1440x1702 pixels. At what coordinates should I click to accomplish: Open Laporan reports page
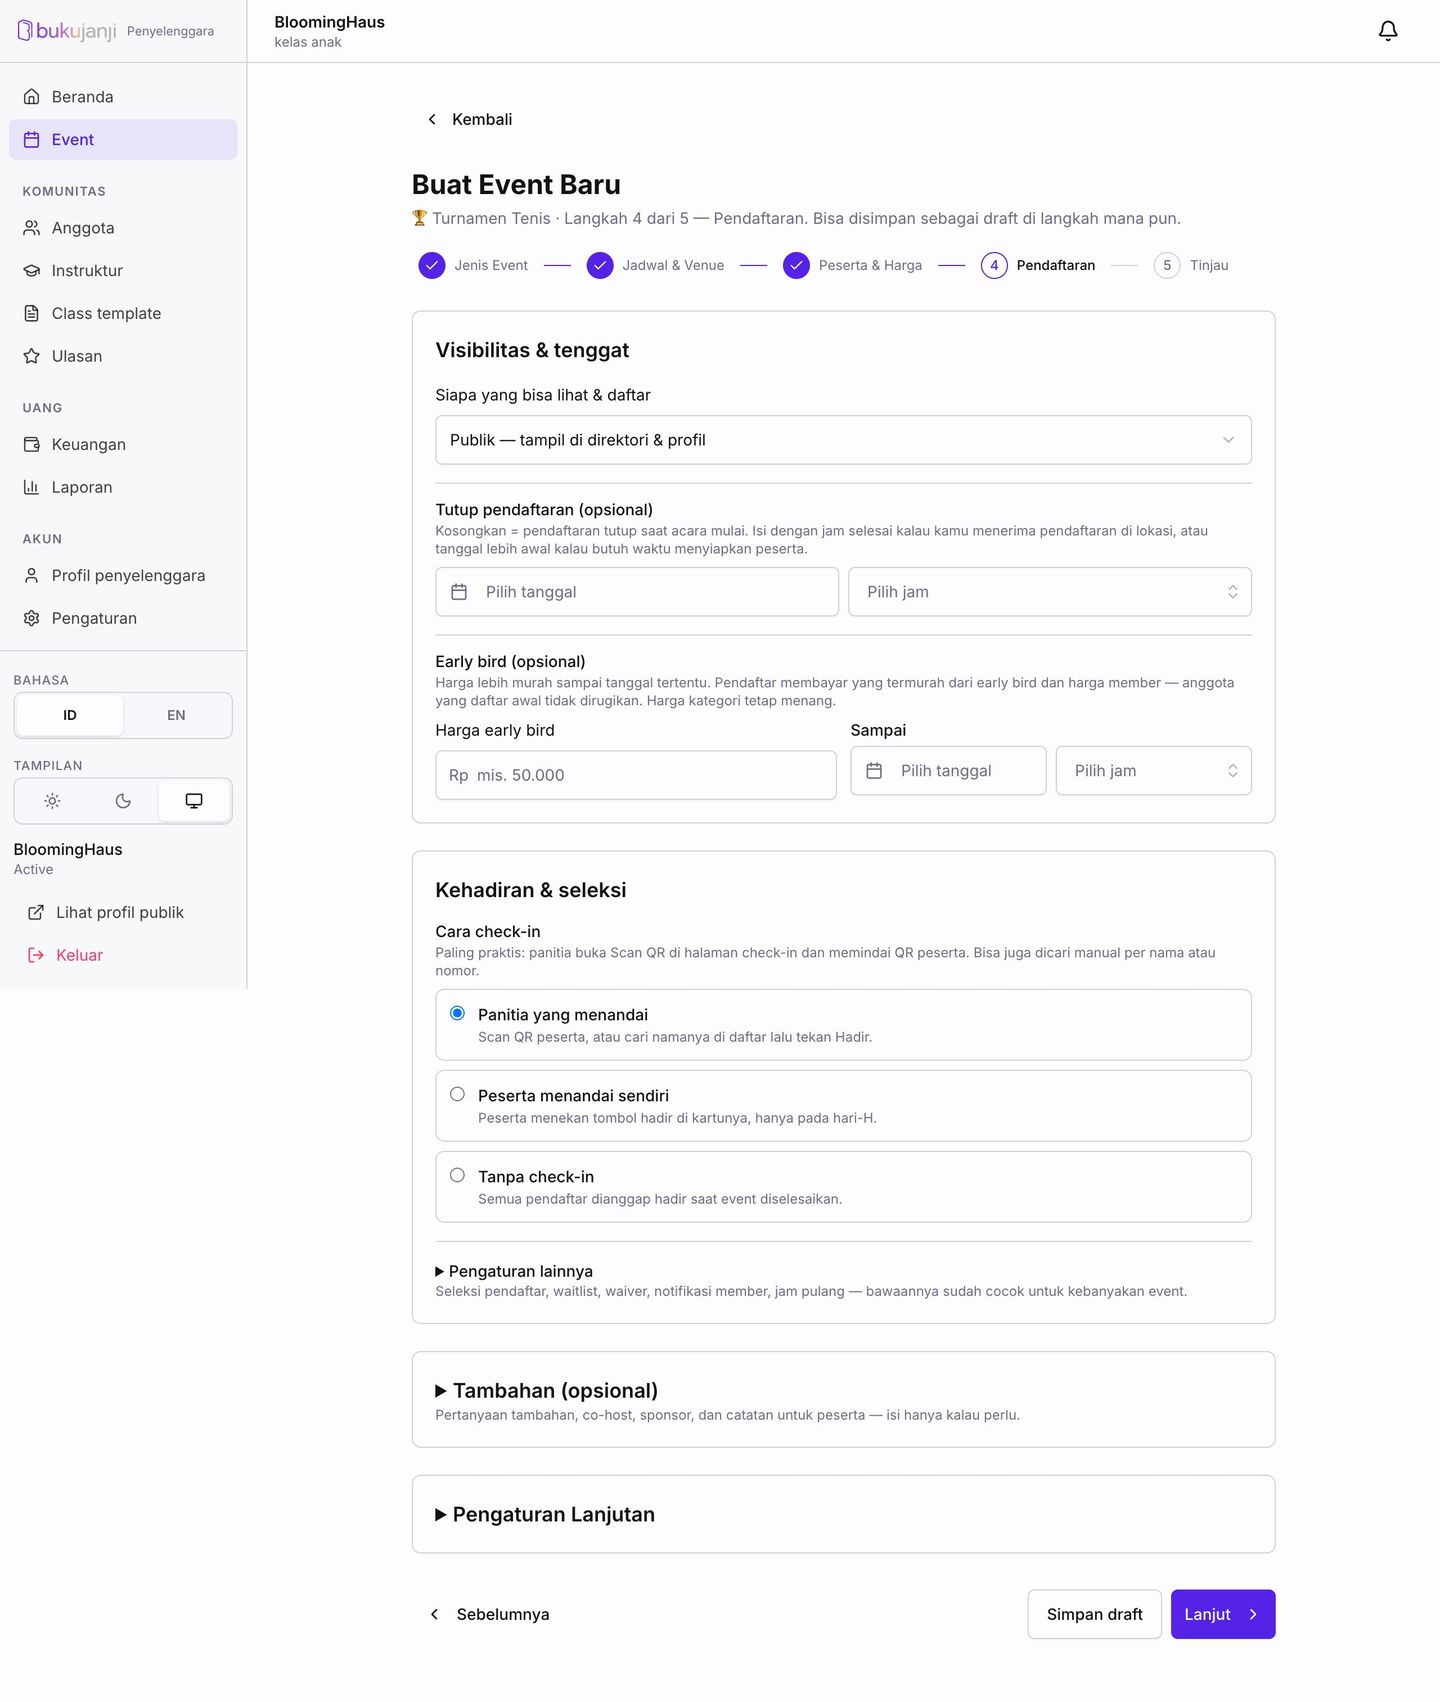tap(123, 488)
